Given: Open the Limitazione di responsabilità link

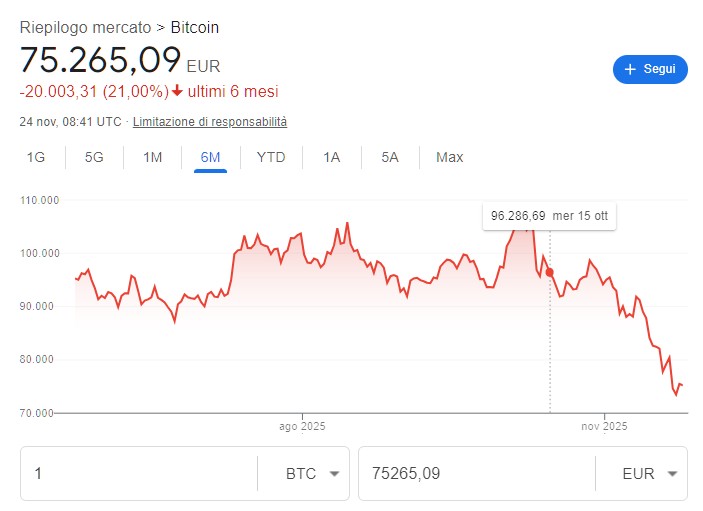Looking at the screenshot, I should (x=210, y=122).
